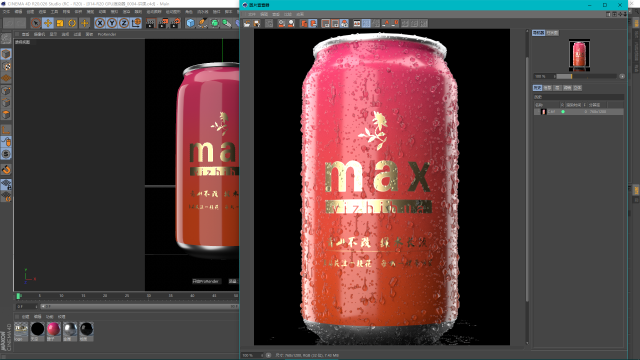
Task: Select the pink material ball swatch
Action: (53, 329)
